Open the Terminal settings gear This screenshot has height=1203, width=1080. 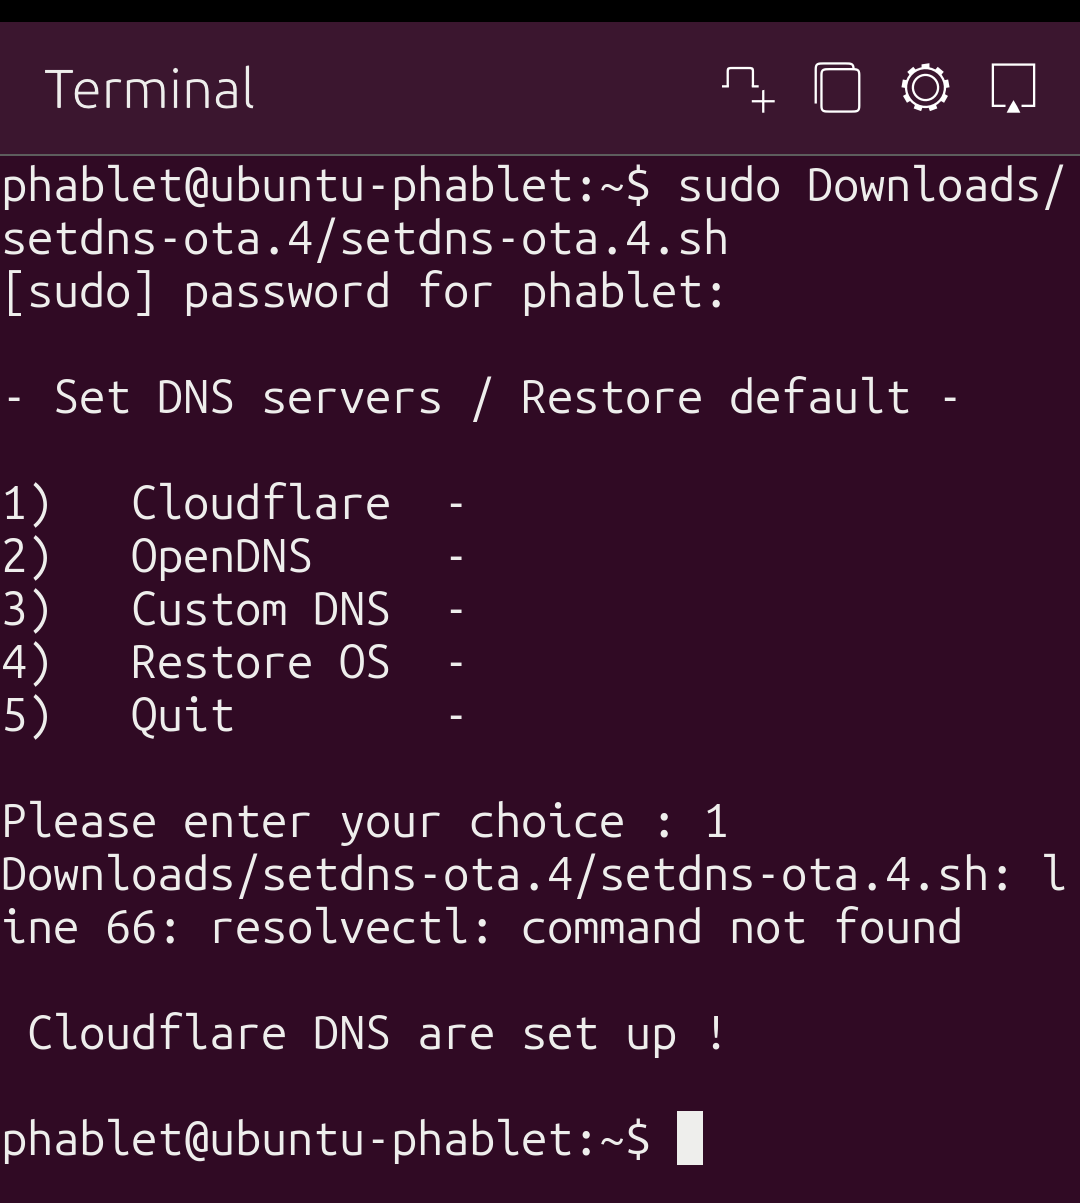924,88
